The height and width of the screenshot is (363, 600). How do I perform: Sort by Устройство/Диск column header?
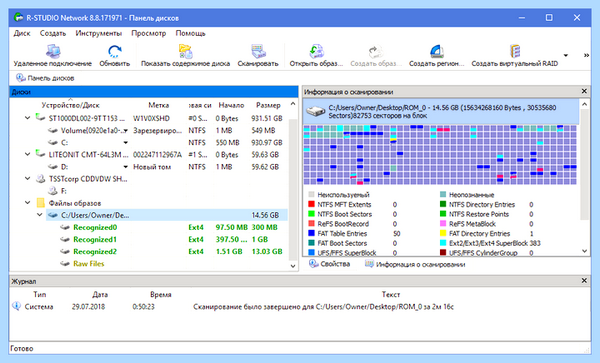[x=70, y=105]
